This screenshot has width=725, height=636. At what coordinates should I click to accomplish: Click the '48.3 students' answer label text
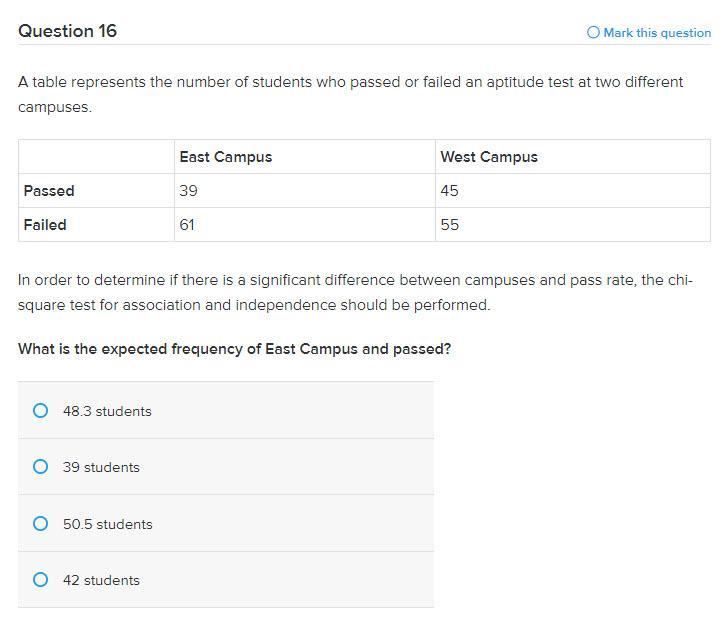[107, 411]
